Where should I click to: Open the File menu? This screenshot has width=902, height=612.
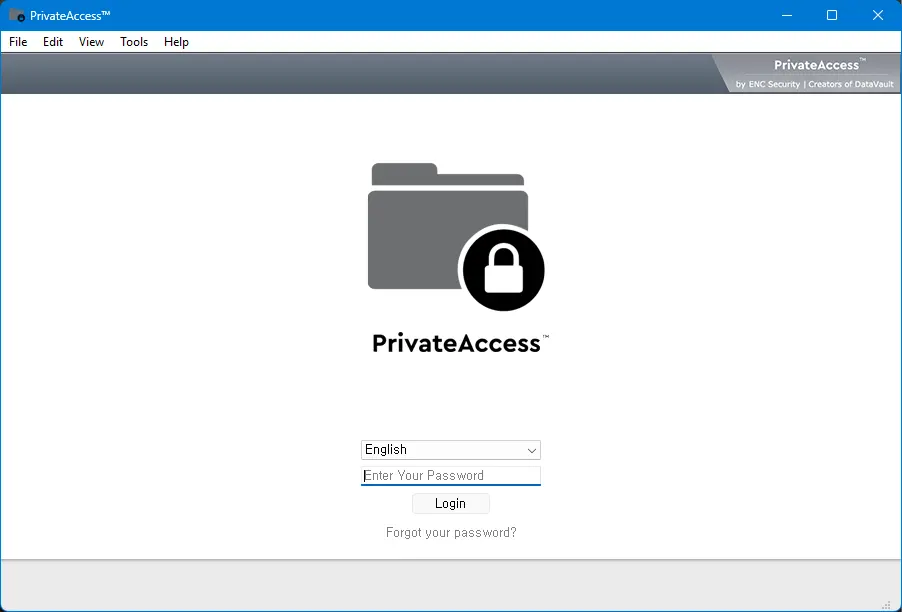(x=18, y=42)
